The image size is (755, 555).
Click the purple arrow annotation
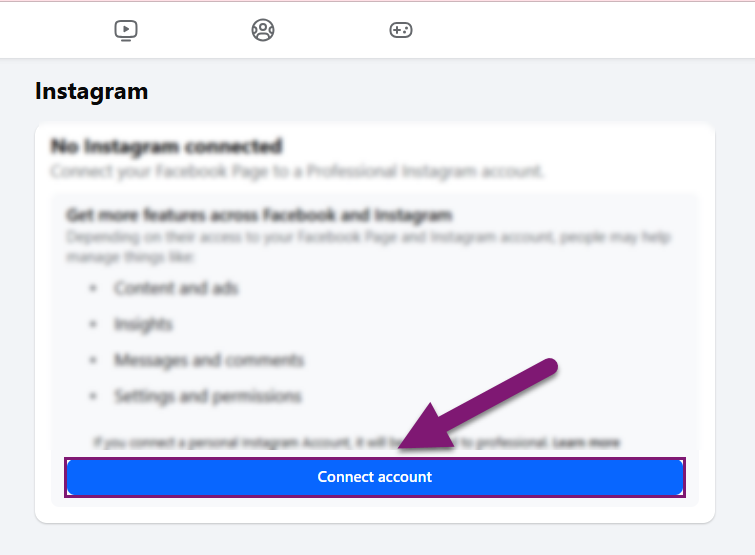pos(477,404)
